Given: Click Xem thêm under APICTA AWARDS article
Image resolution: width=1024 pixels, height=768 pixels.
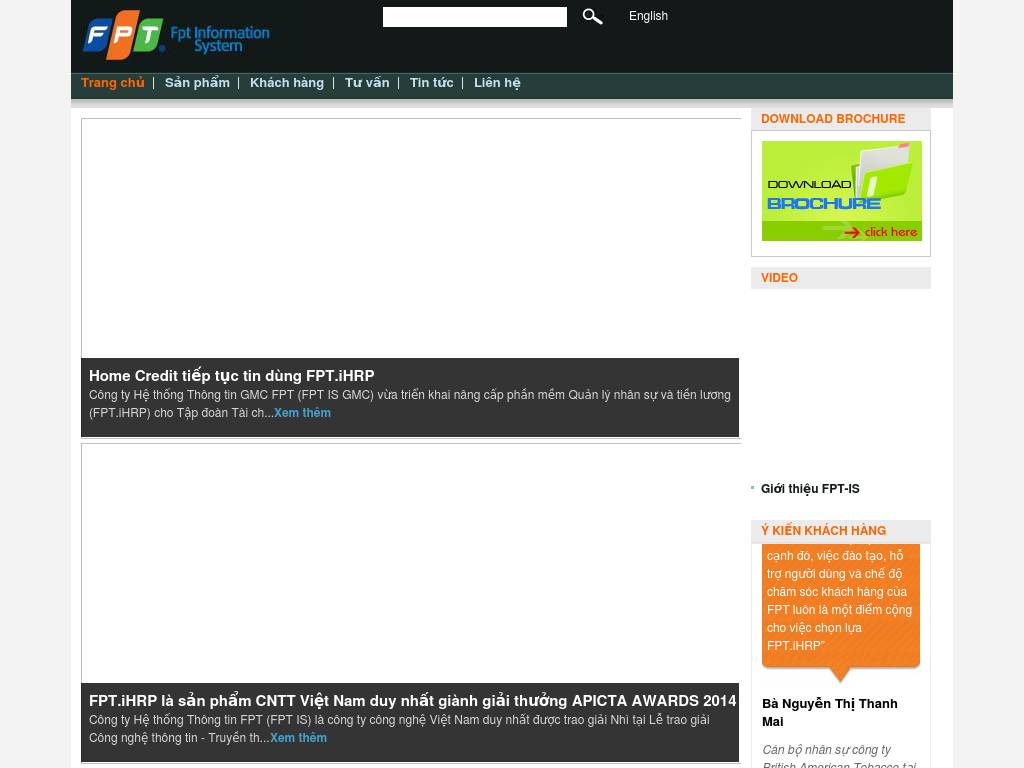Looking at the screenshot, I should coord(298,738).
